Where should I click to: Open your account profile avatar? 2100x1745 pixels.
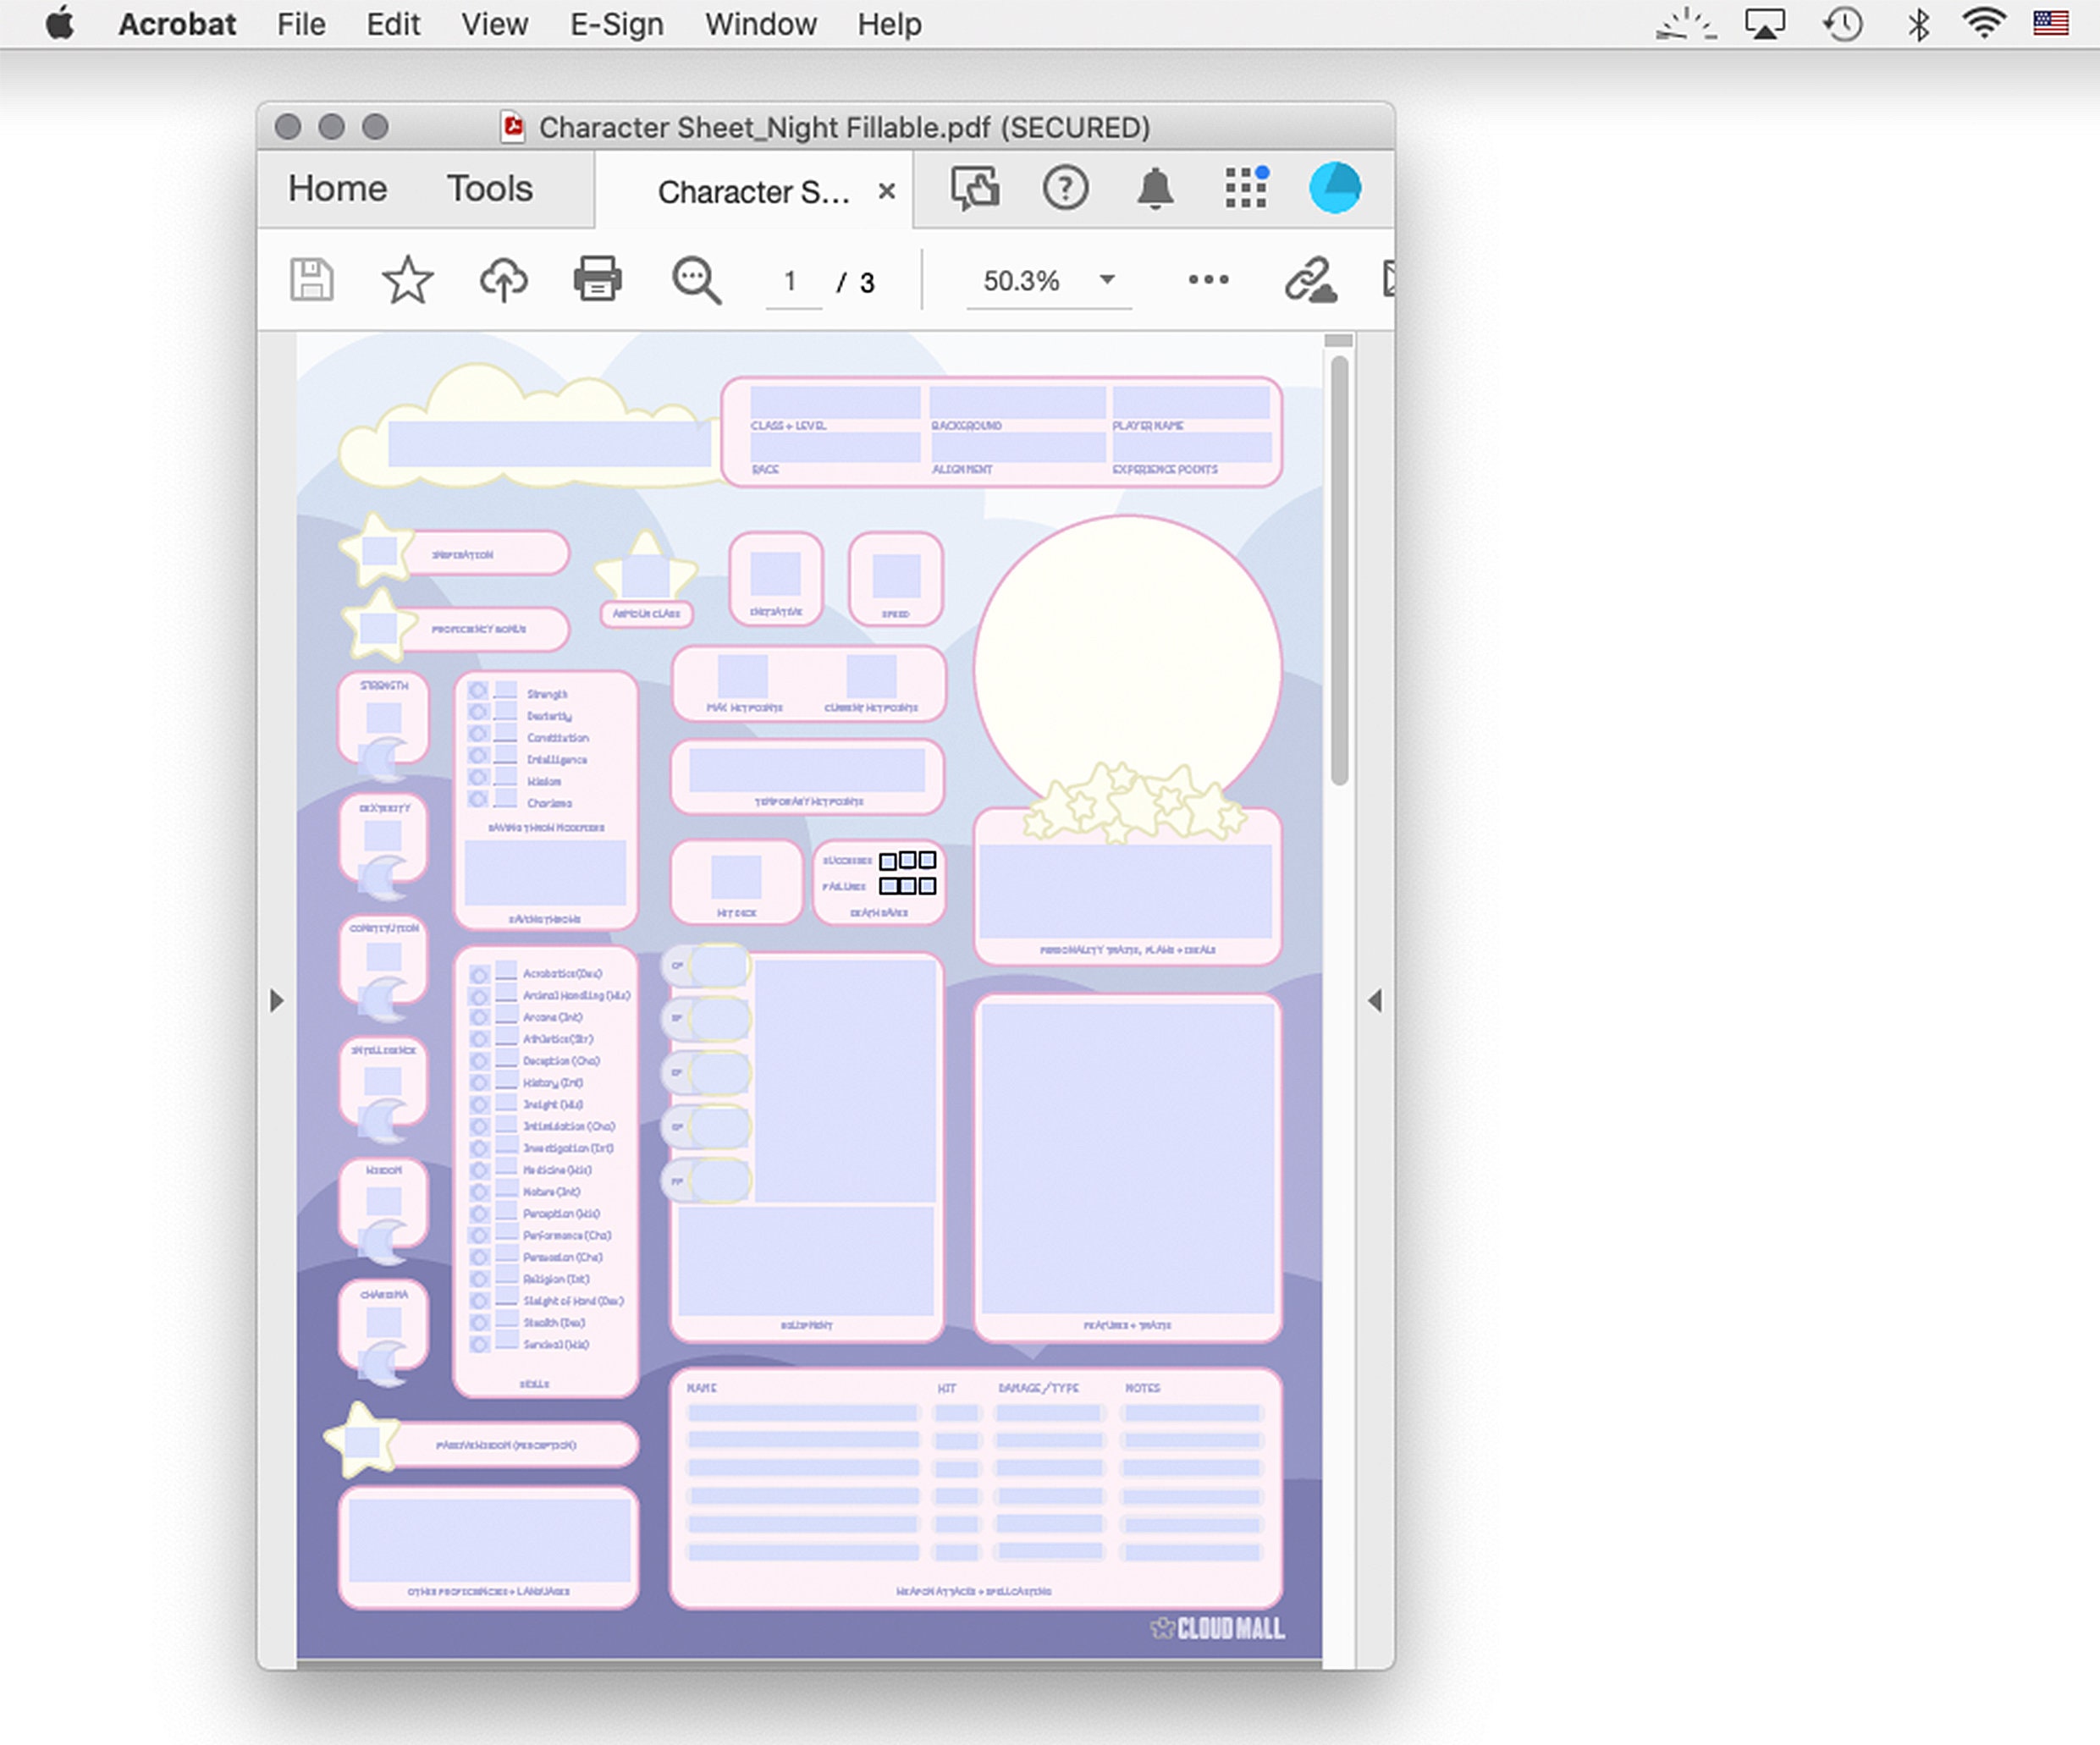[1337, 188]
